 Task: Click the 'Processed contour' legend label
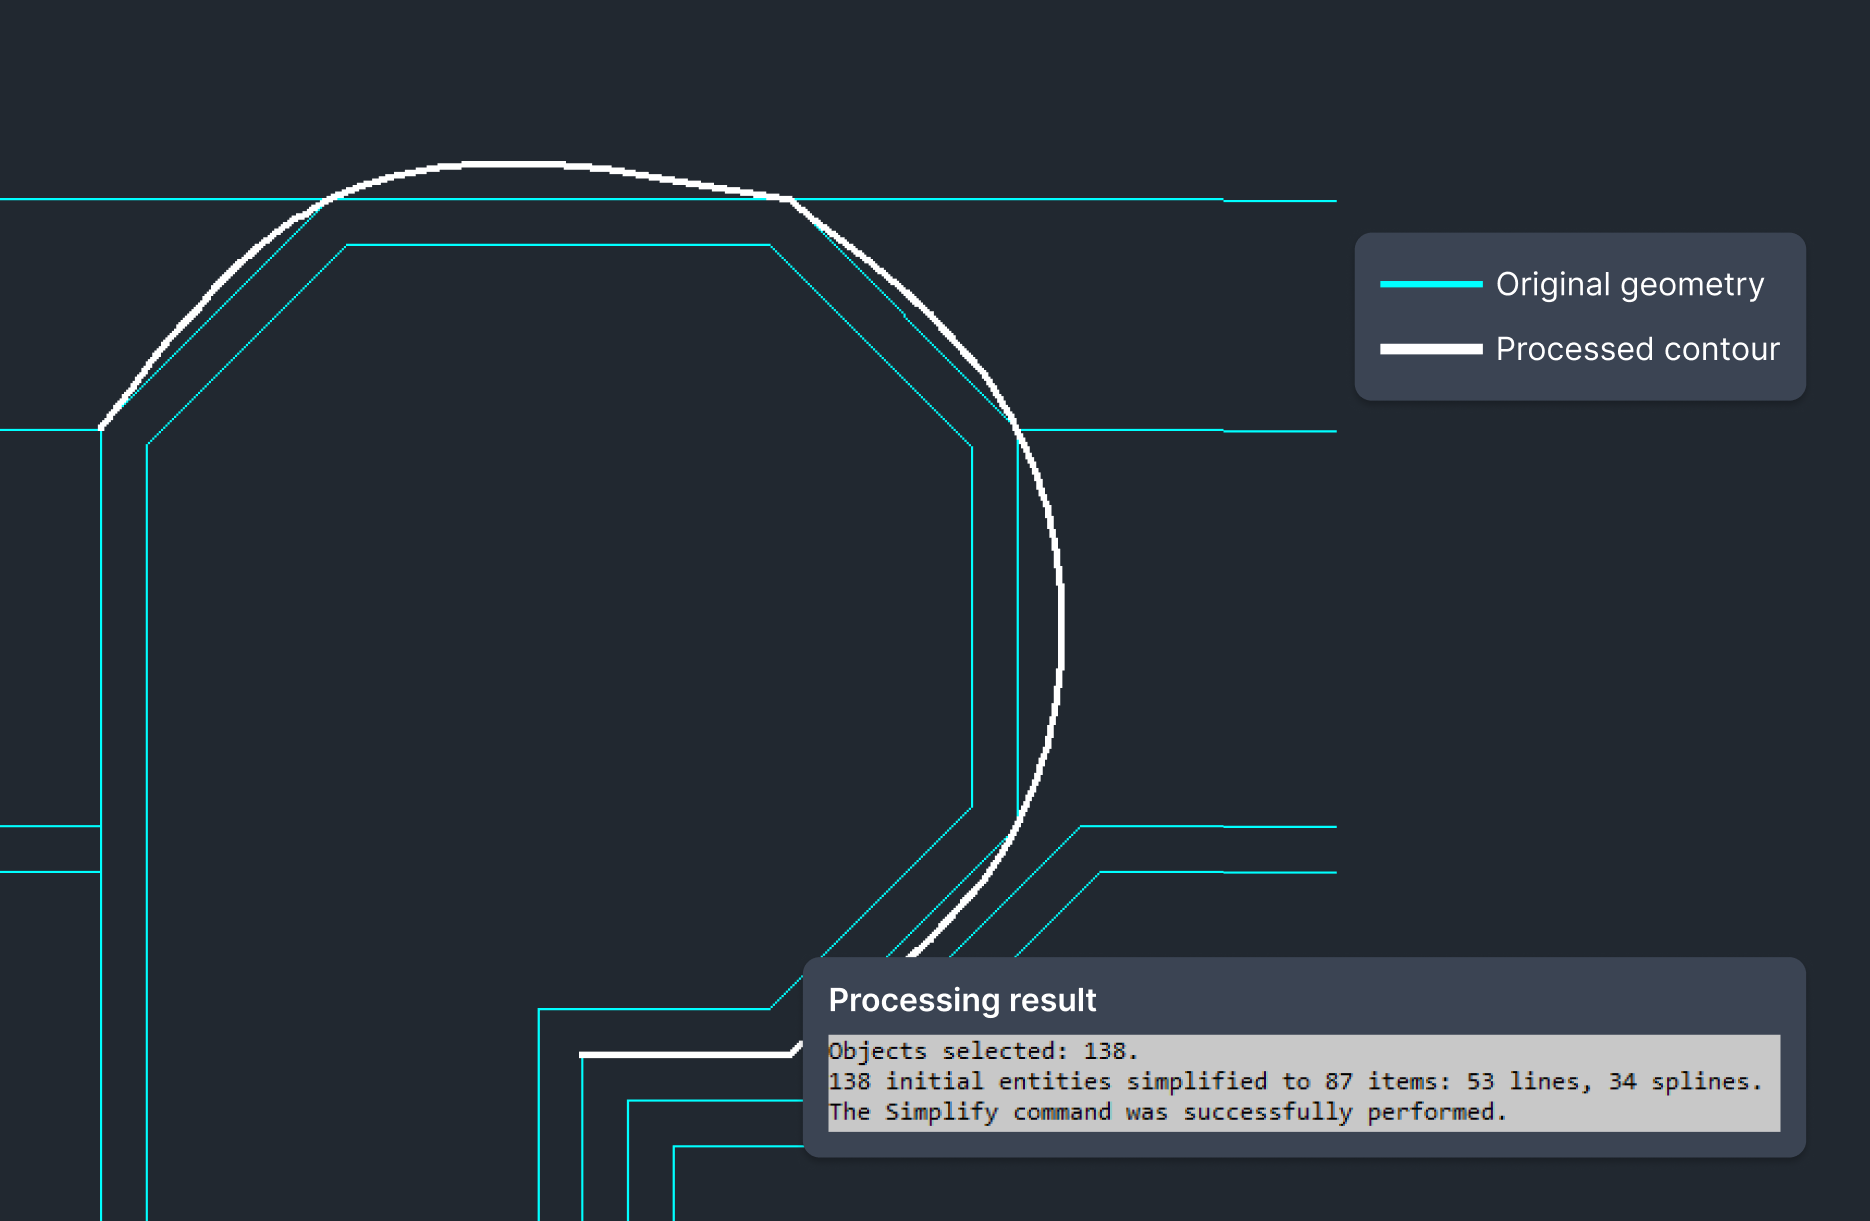pos(1637,349)
